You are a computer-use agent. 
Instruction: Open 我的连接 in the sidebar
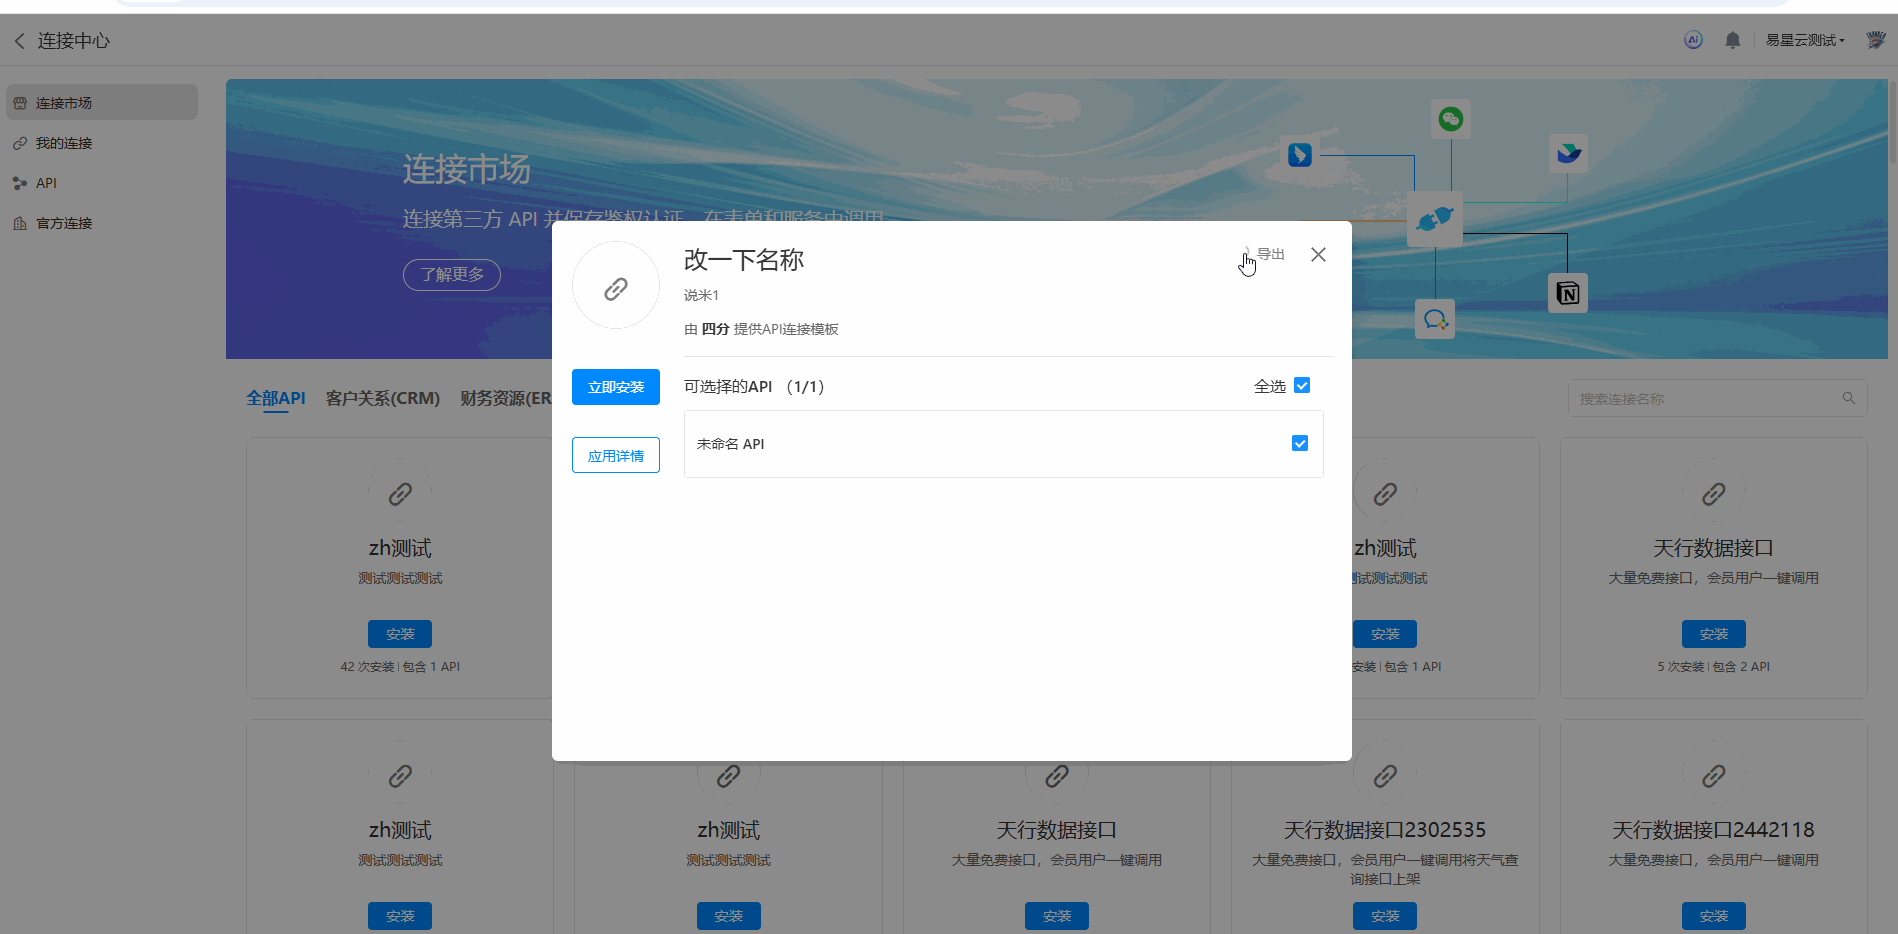coord(64,143)
